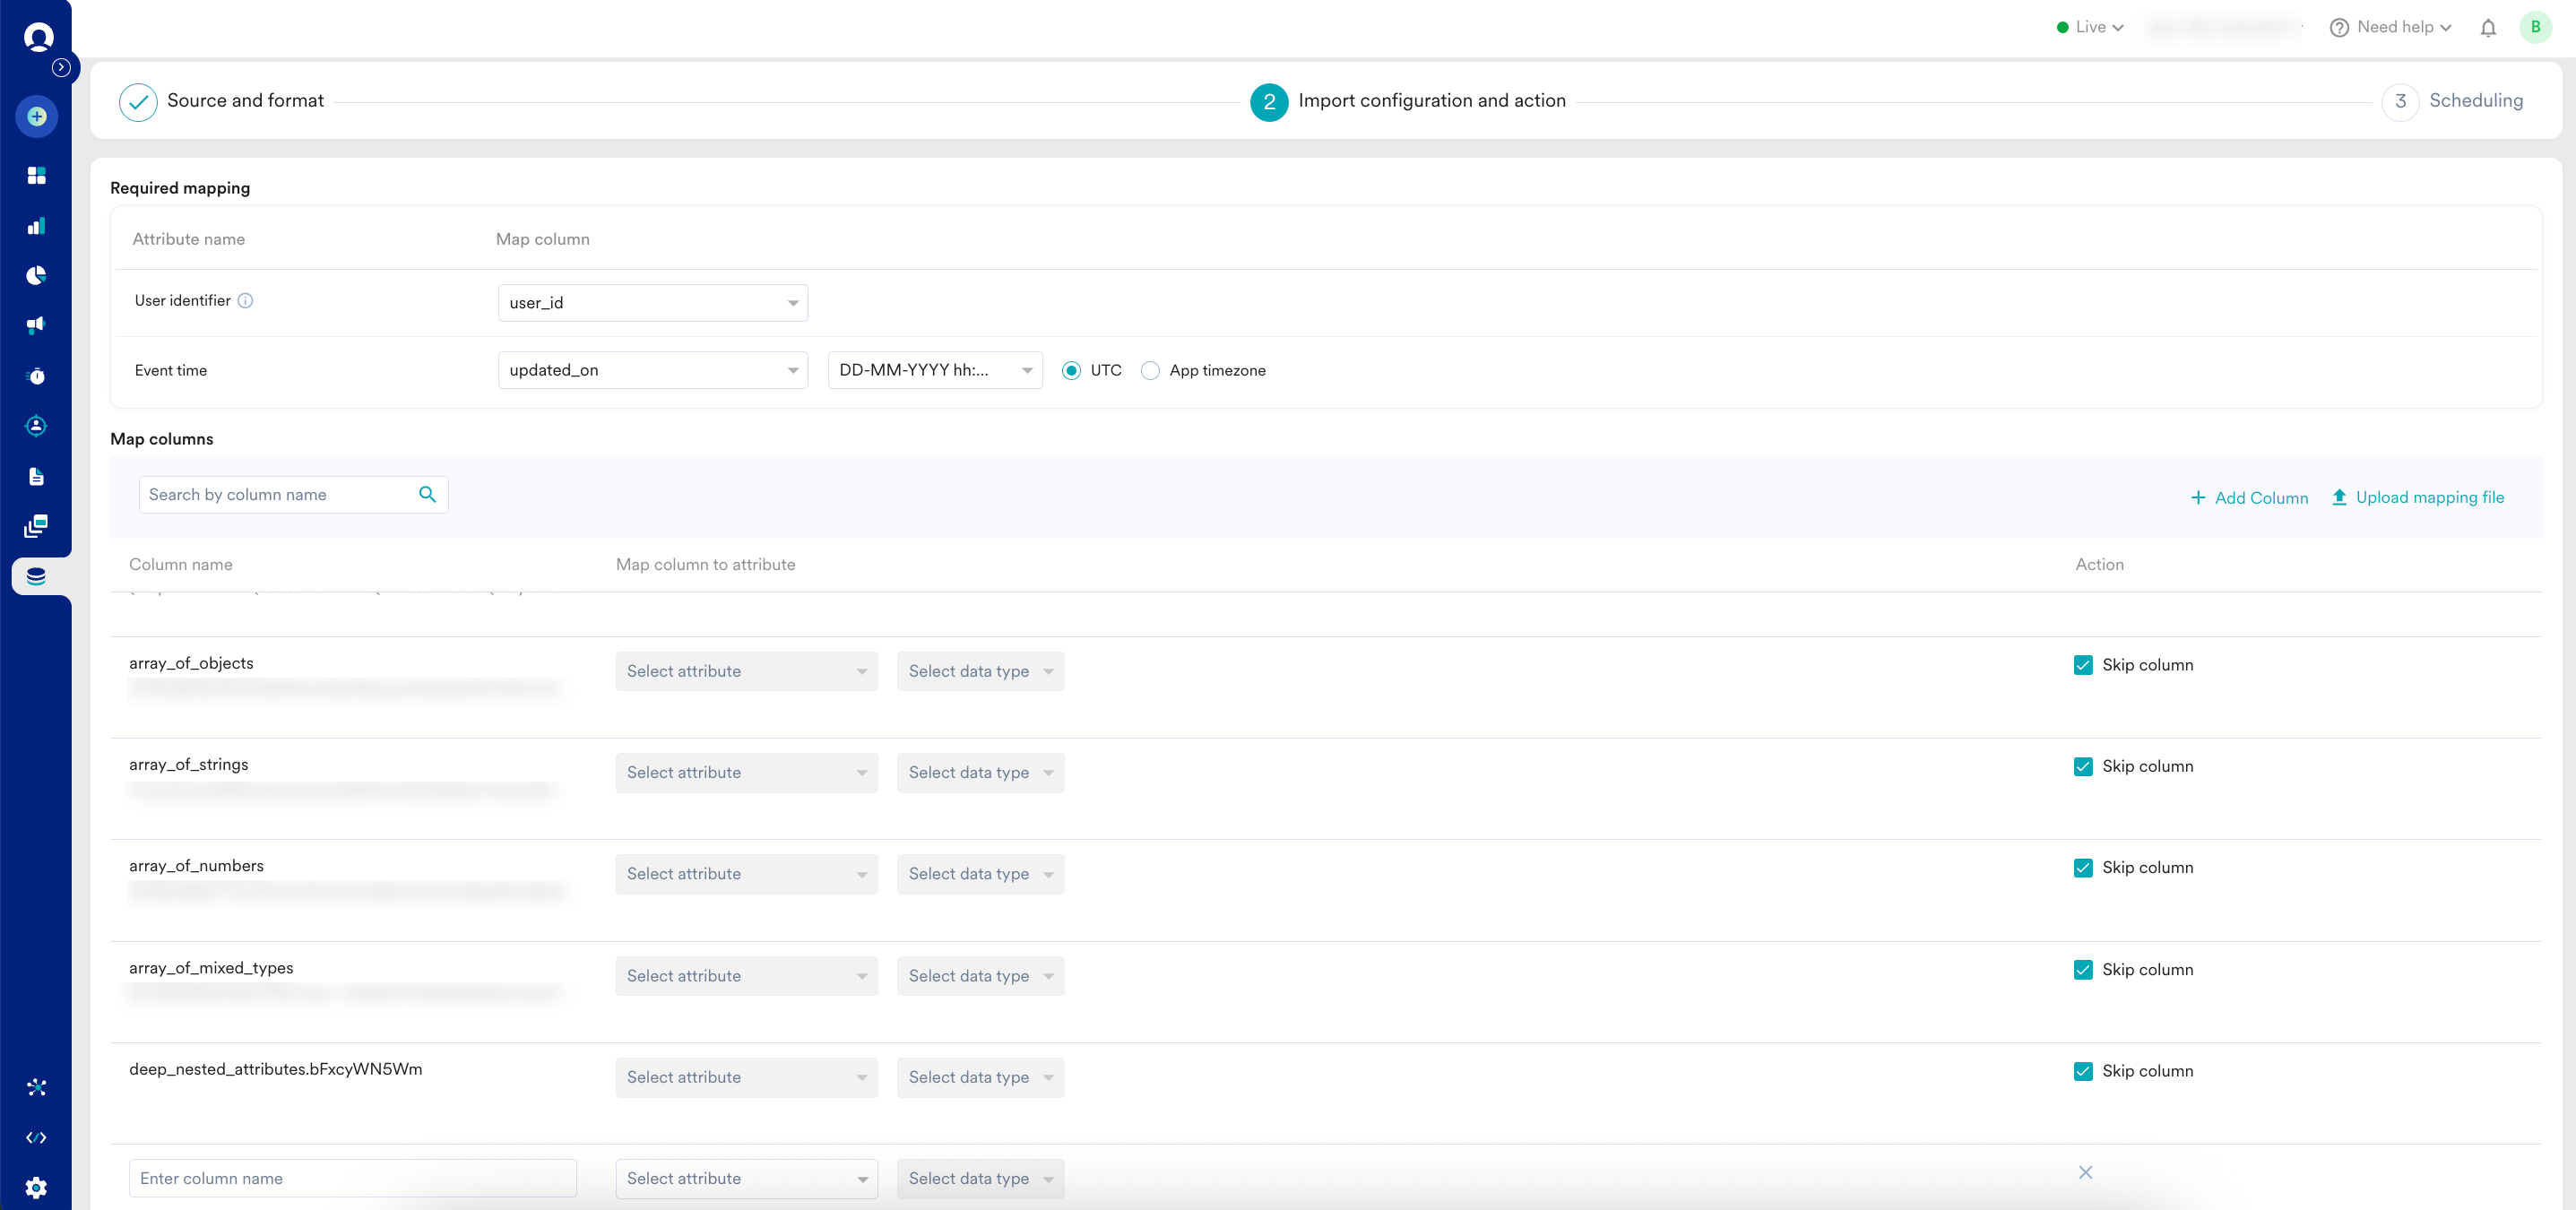Screen dimensions: 2576x1210
Task: Click Upload mapping file link
Action: 2417,498
